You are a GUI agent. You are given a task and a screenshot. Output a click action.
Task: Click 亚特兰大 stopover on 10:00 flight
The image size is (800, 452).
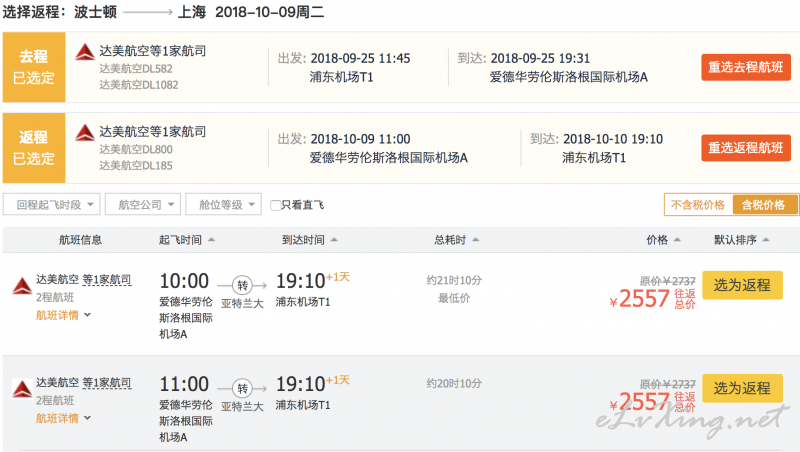click(242, 304)
